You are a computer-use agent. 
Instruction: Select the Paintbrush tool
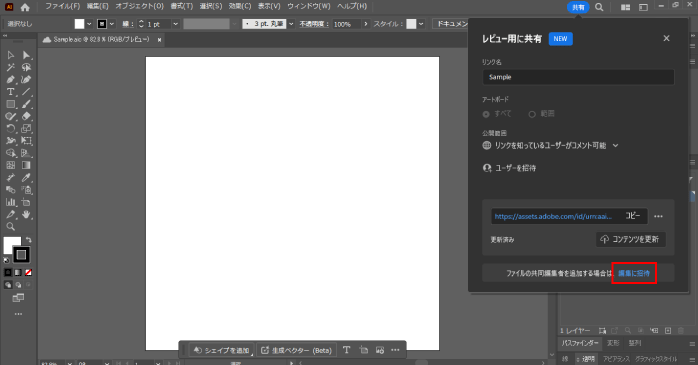point(26,104)
